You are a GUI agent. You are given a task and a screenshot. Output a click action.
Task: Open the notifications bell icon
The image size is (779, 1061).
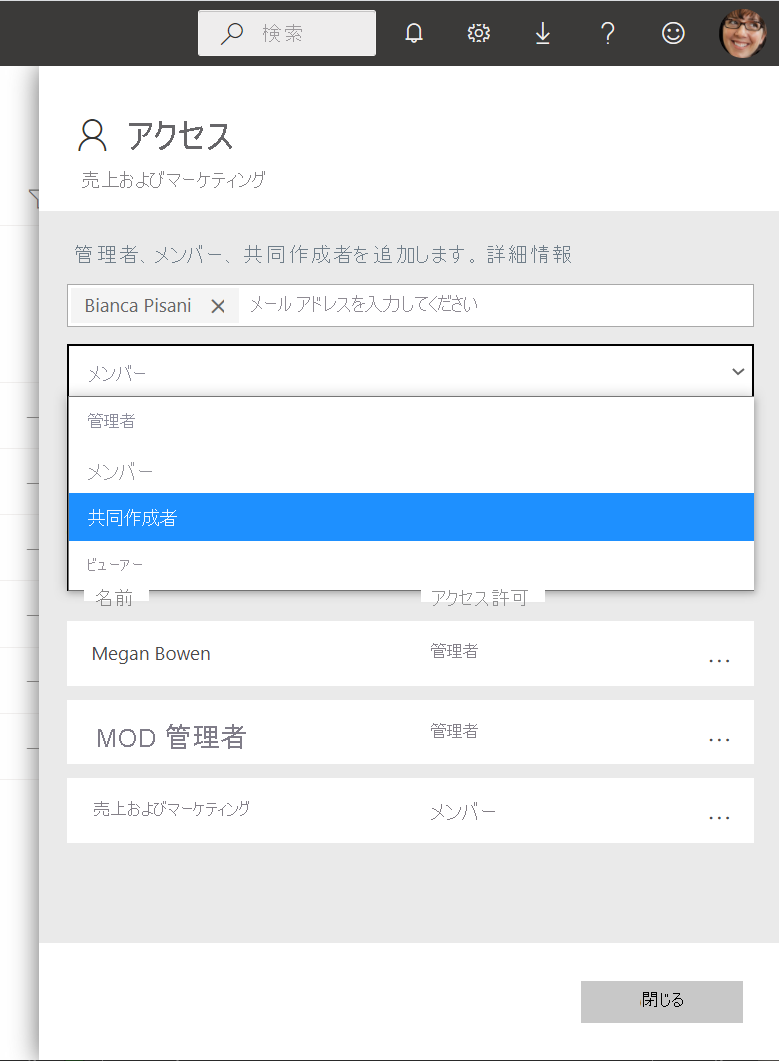(414, 32)
